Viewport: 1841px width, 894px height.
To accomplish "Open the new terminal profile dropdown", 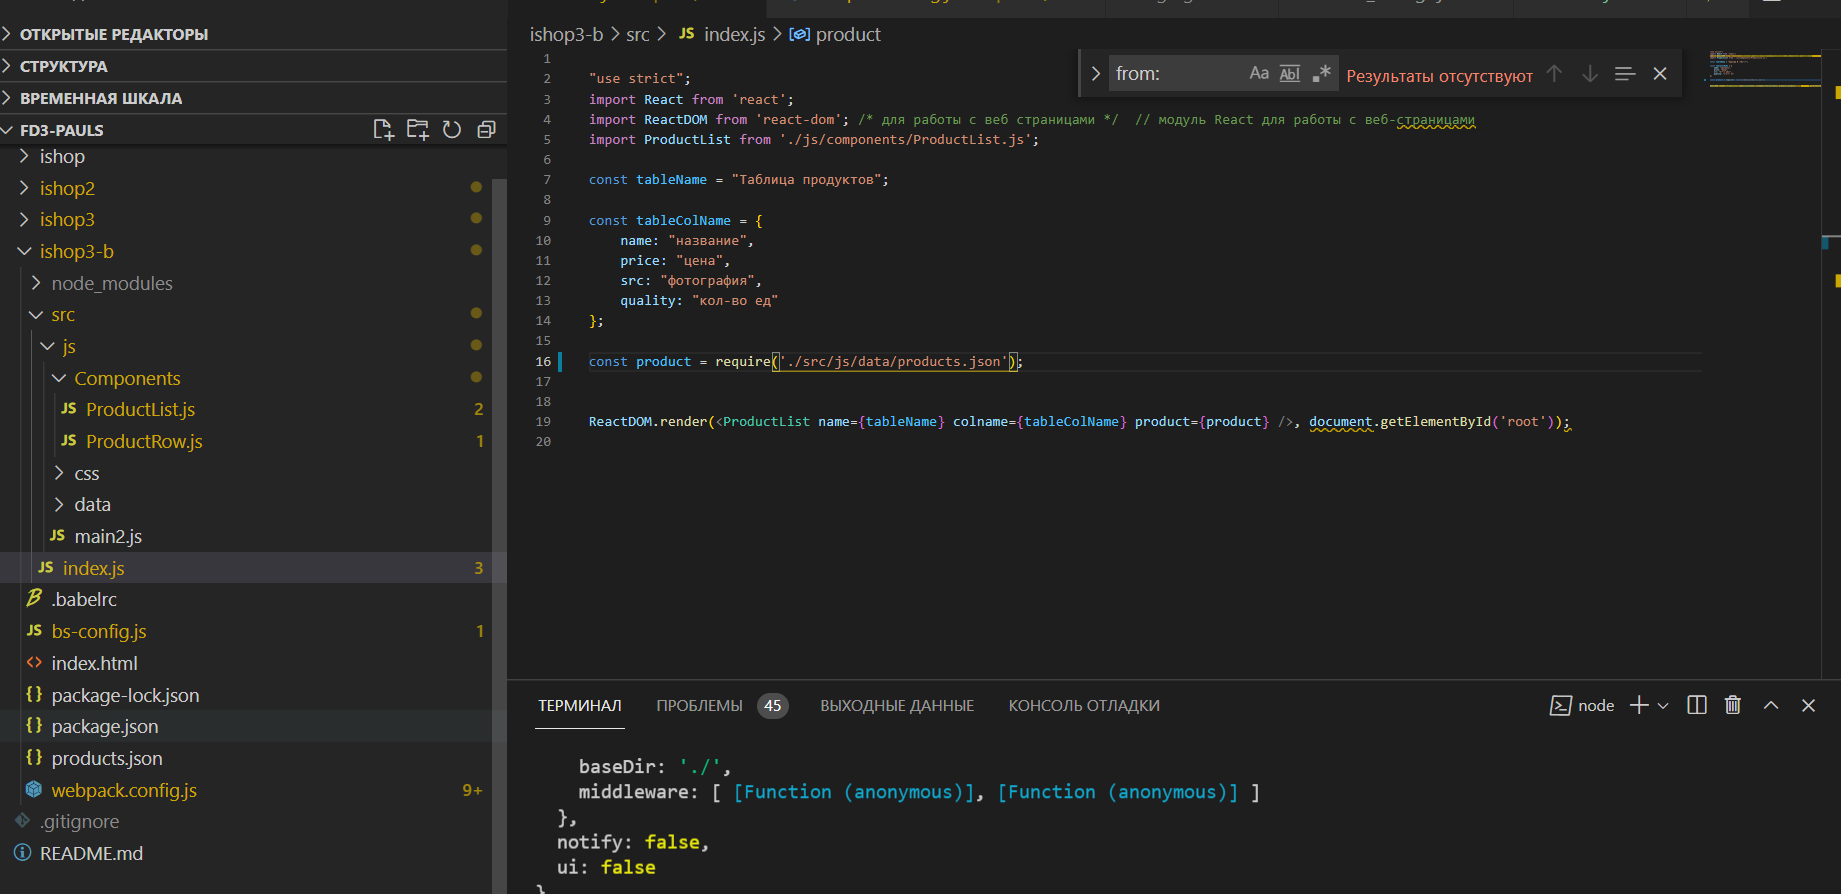I will click(1663, 706).
